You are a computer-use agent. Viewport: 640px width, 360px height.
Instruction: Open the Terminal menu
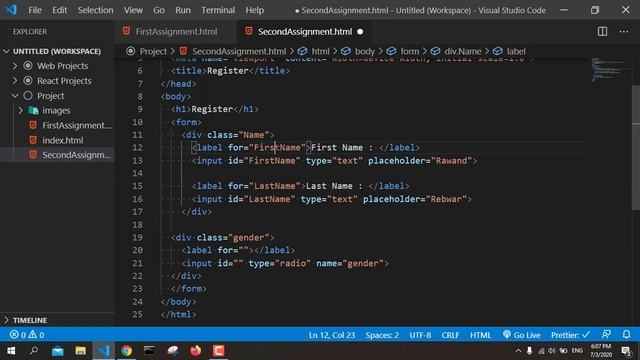(x=218, y=10)
